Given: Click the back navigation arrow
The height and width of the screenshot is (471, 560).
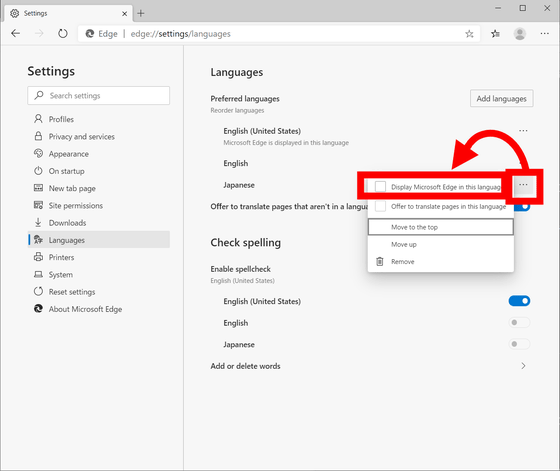Looking at the screenshot, I should 16,34.
